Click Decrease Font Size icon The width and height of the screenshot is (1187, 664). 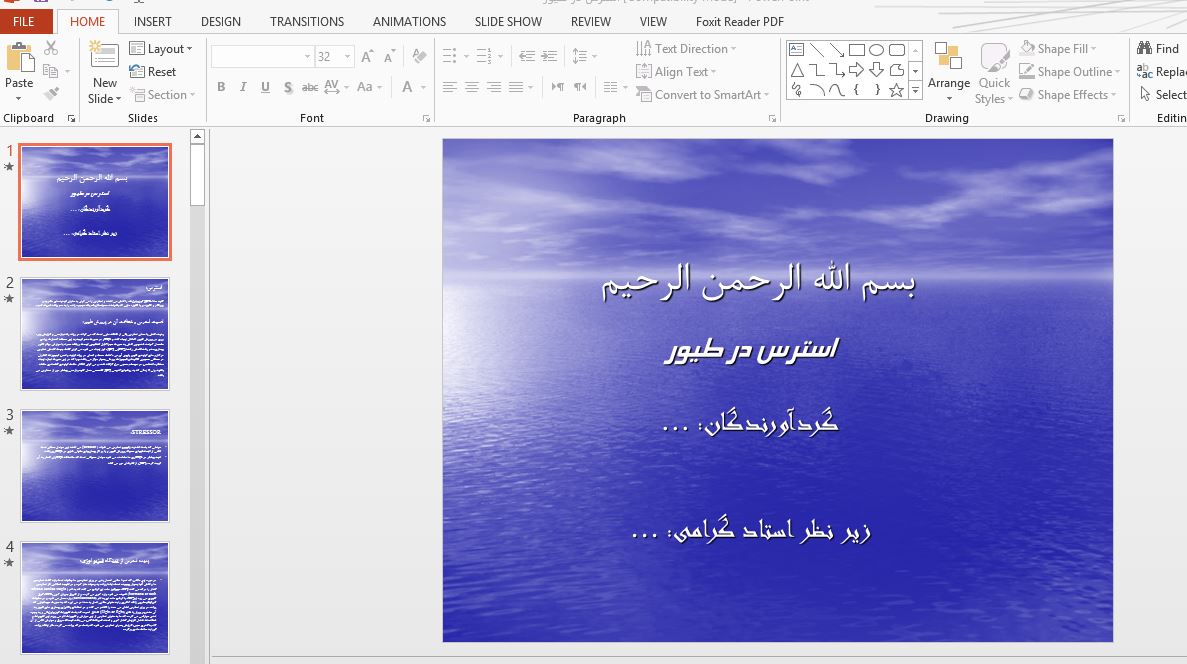[389, 57]
